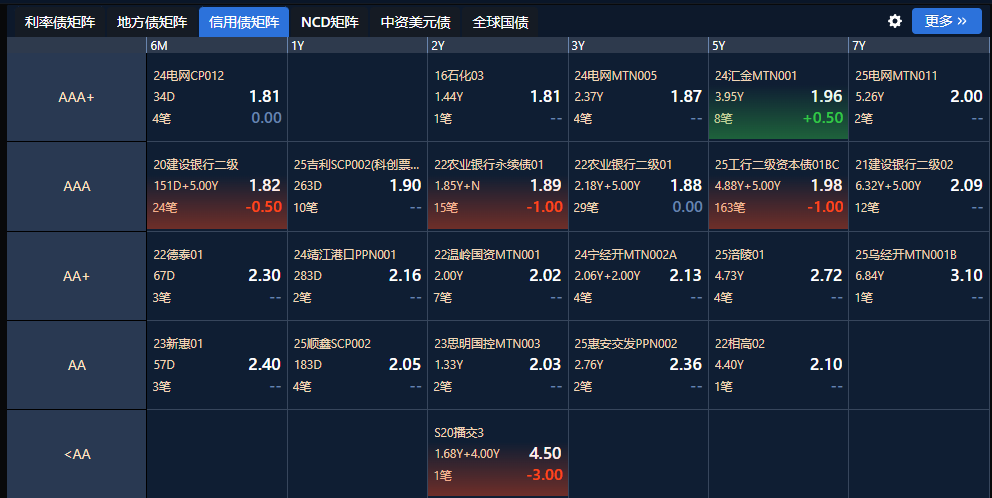Go to the 全球国债 tab
This screenshot has height=498, width=992.
[500, 22]
